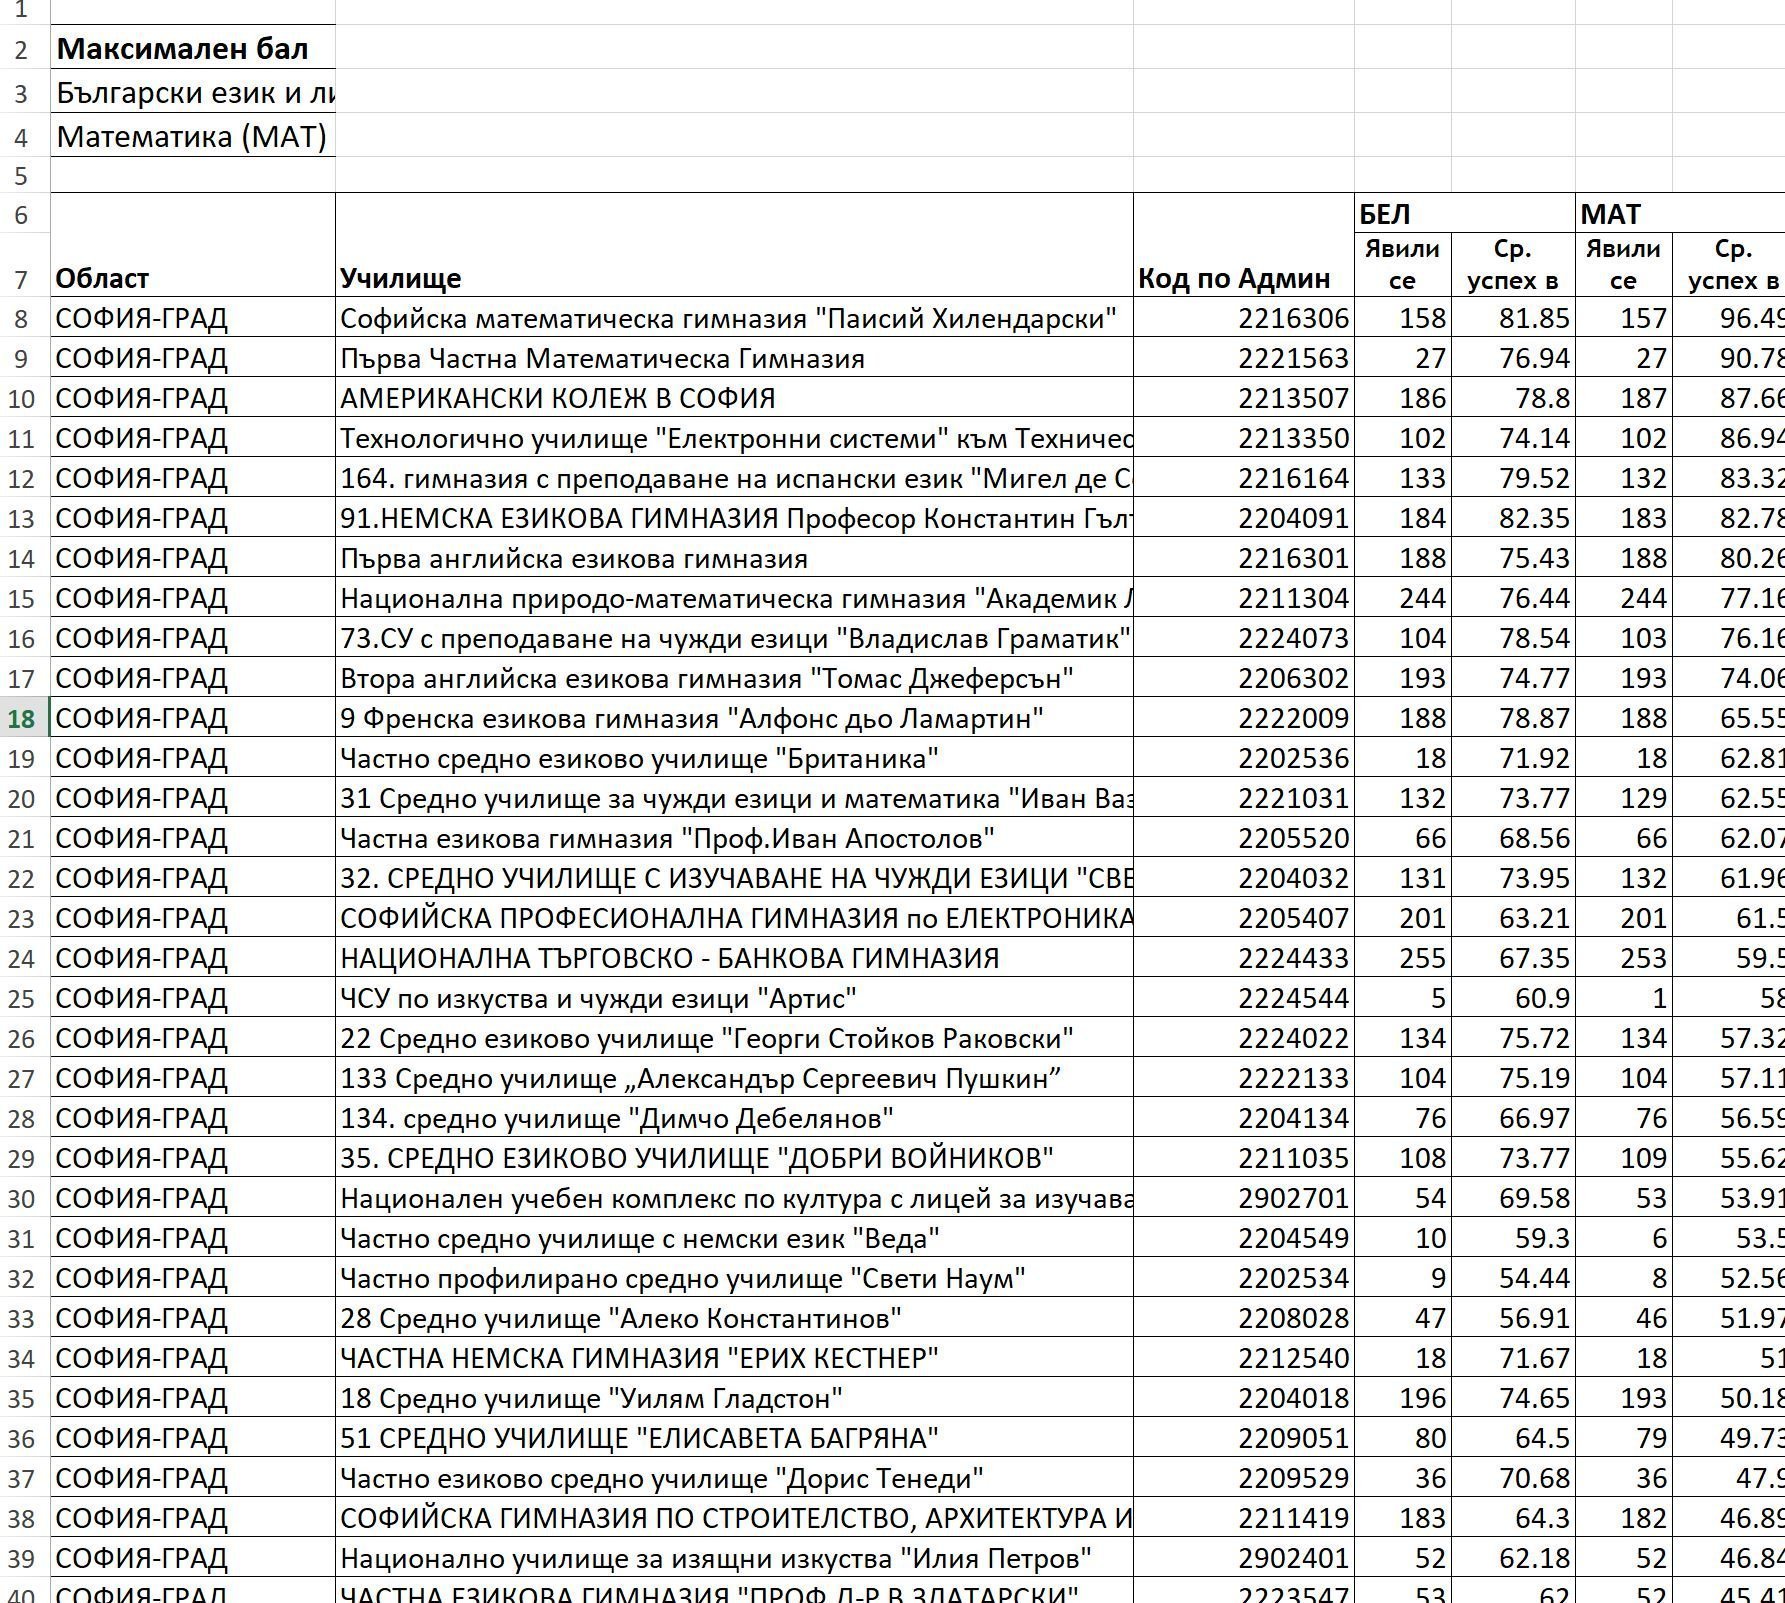Click the code cell 2211304
The width and height of the screenshot is (1785, 1603).
[1243, 598]
